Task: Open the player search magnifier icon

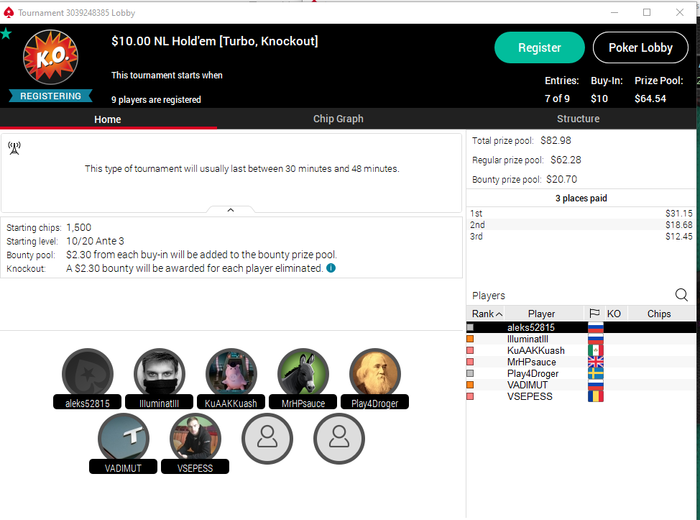Action: [x=681, y=295]
